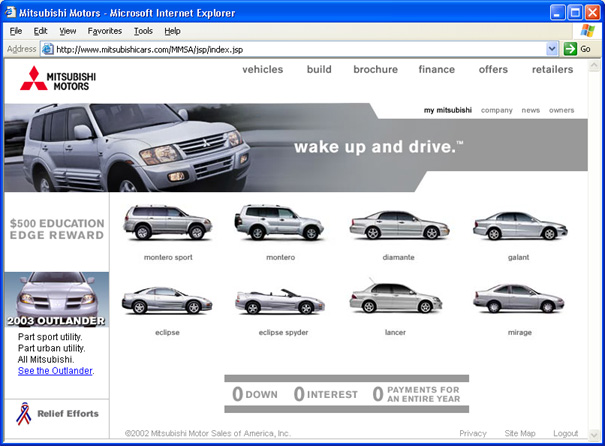Open the Relief Efforts link

(68, 414)
